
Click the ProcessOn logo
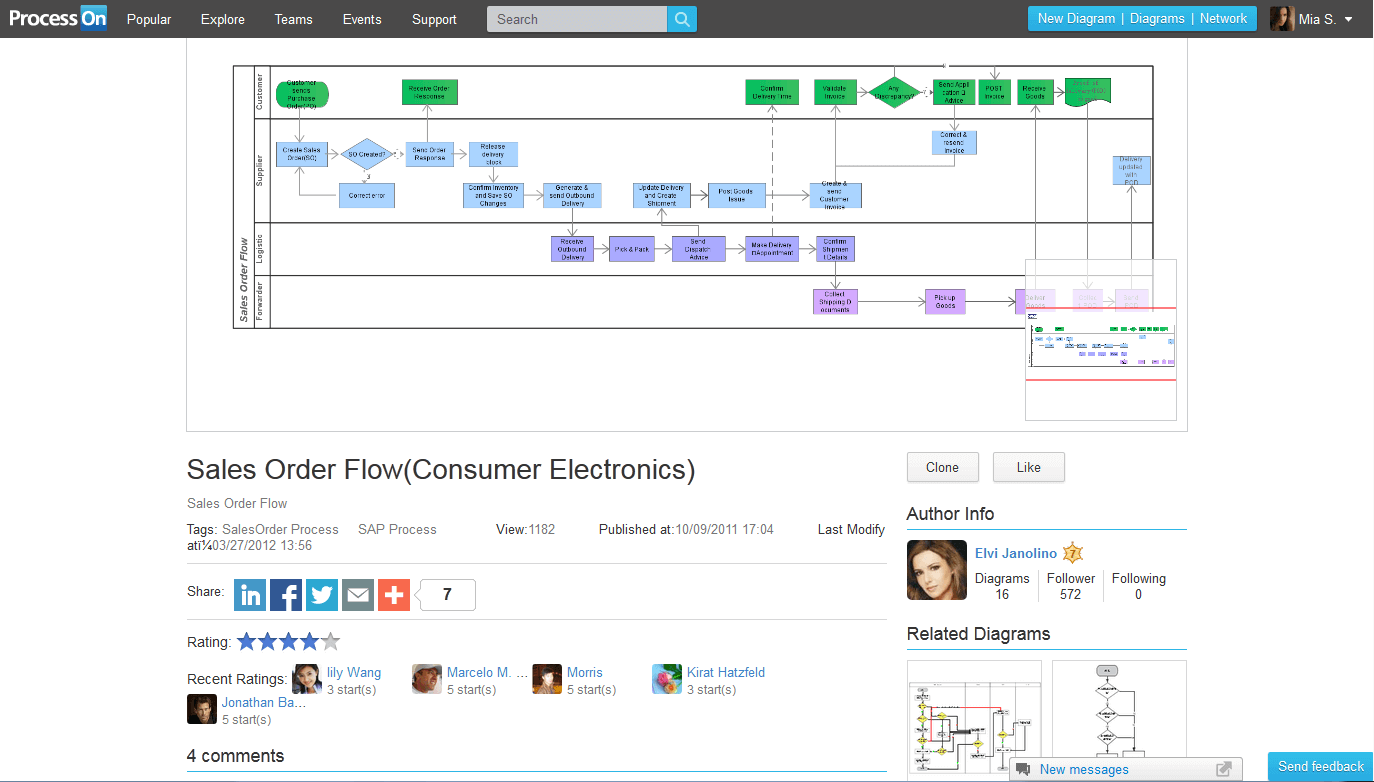(57, 18)
